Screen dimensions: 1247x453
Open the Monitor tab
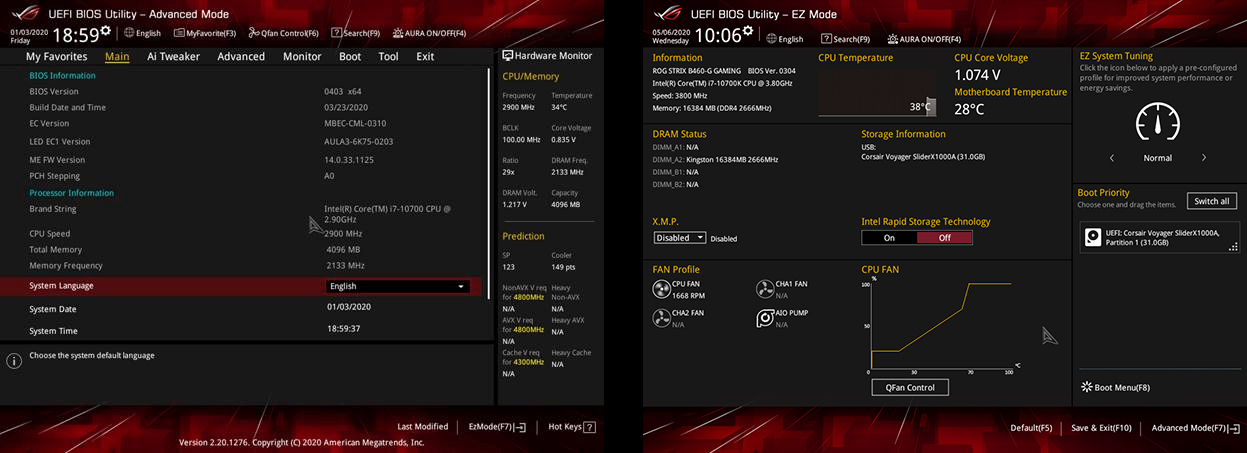(x=302, y=57)
